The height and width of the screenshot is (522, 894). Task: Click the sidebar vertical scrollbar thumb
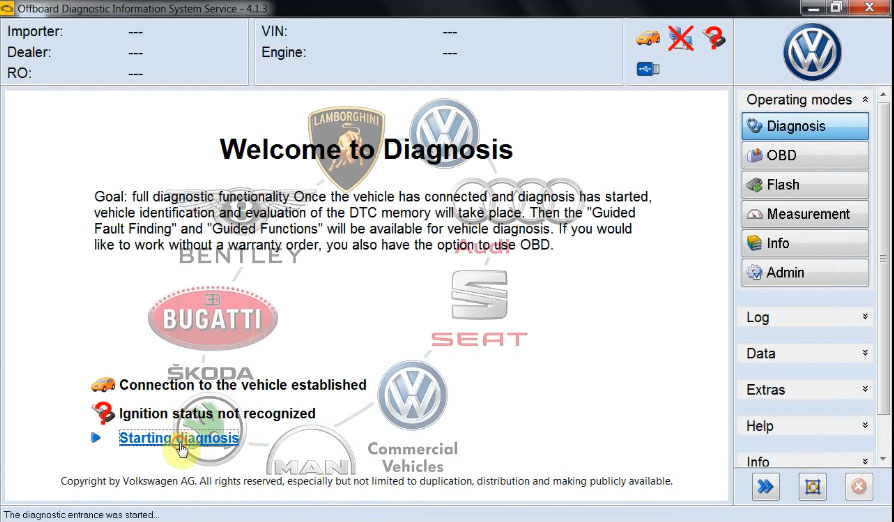(x=883, y=259)
